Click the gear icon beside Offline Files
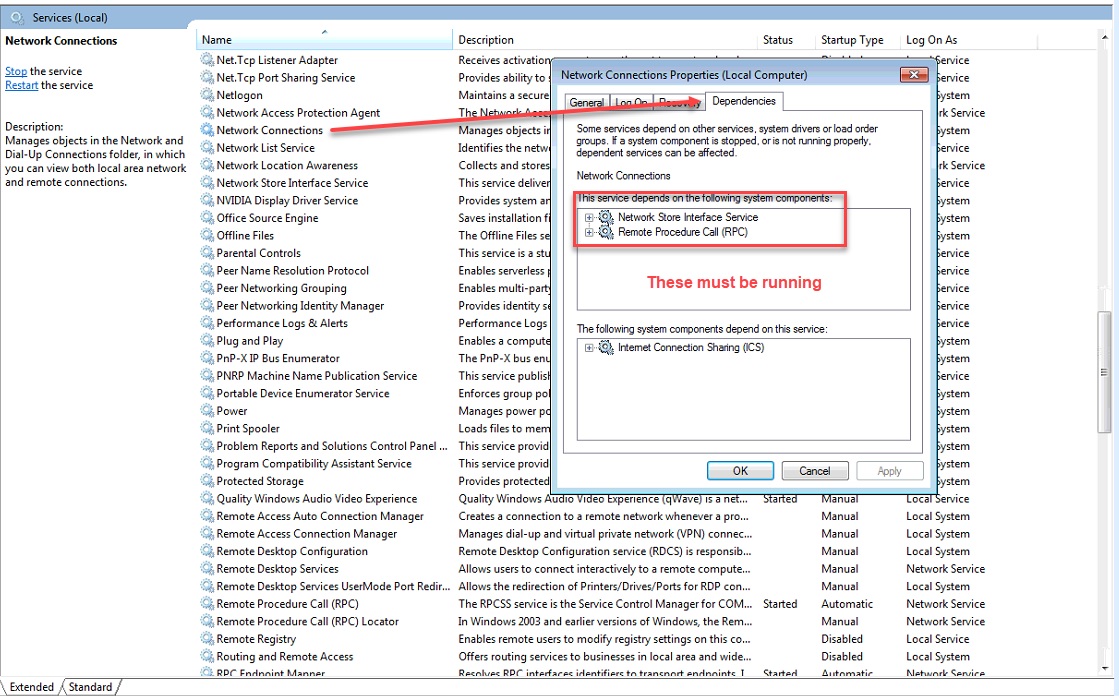 click(207, 236)
